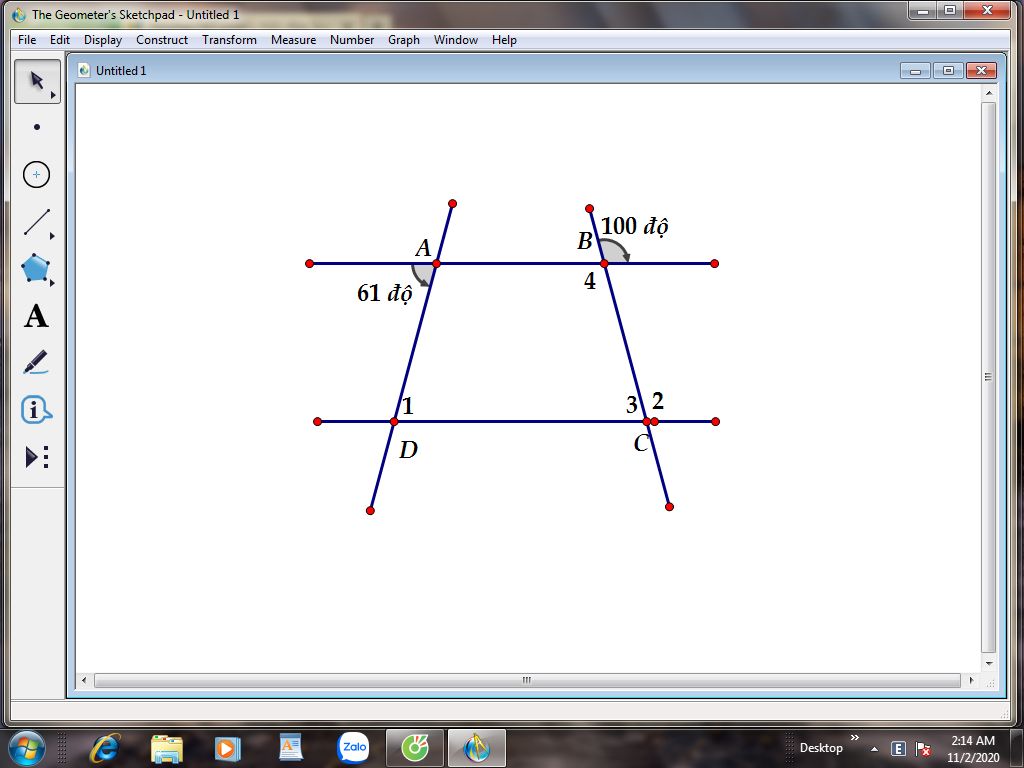Select the Polygon tool
The width and height of the screenshot is (1024, 768).
pyautogui.click(x=36, y=268)
